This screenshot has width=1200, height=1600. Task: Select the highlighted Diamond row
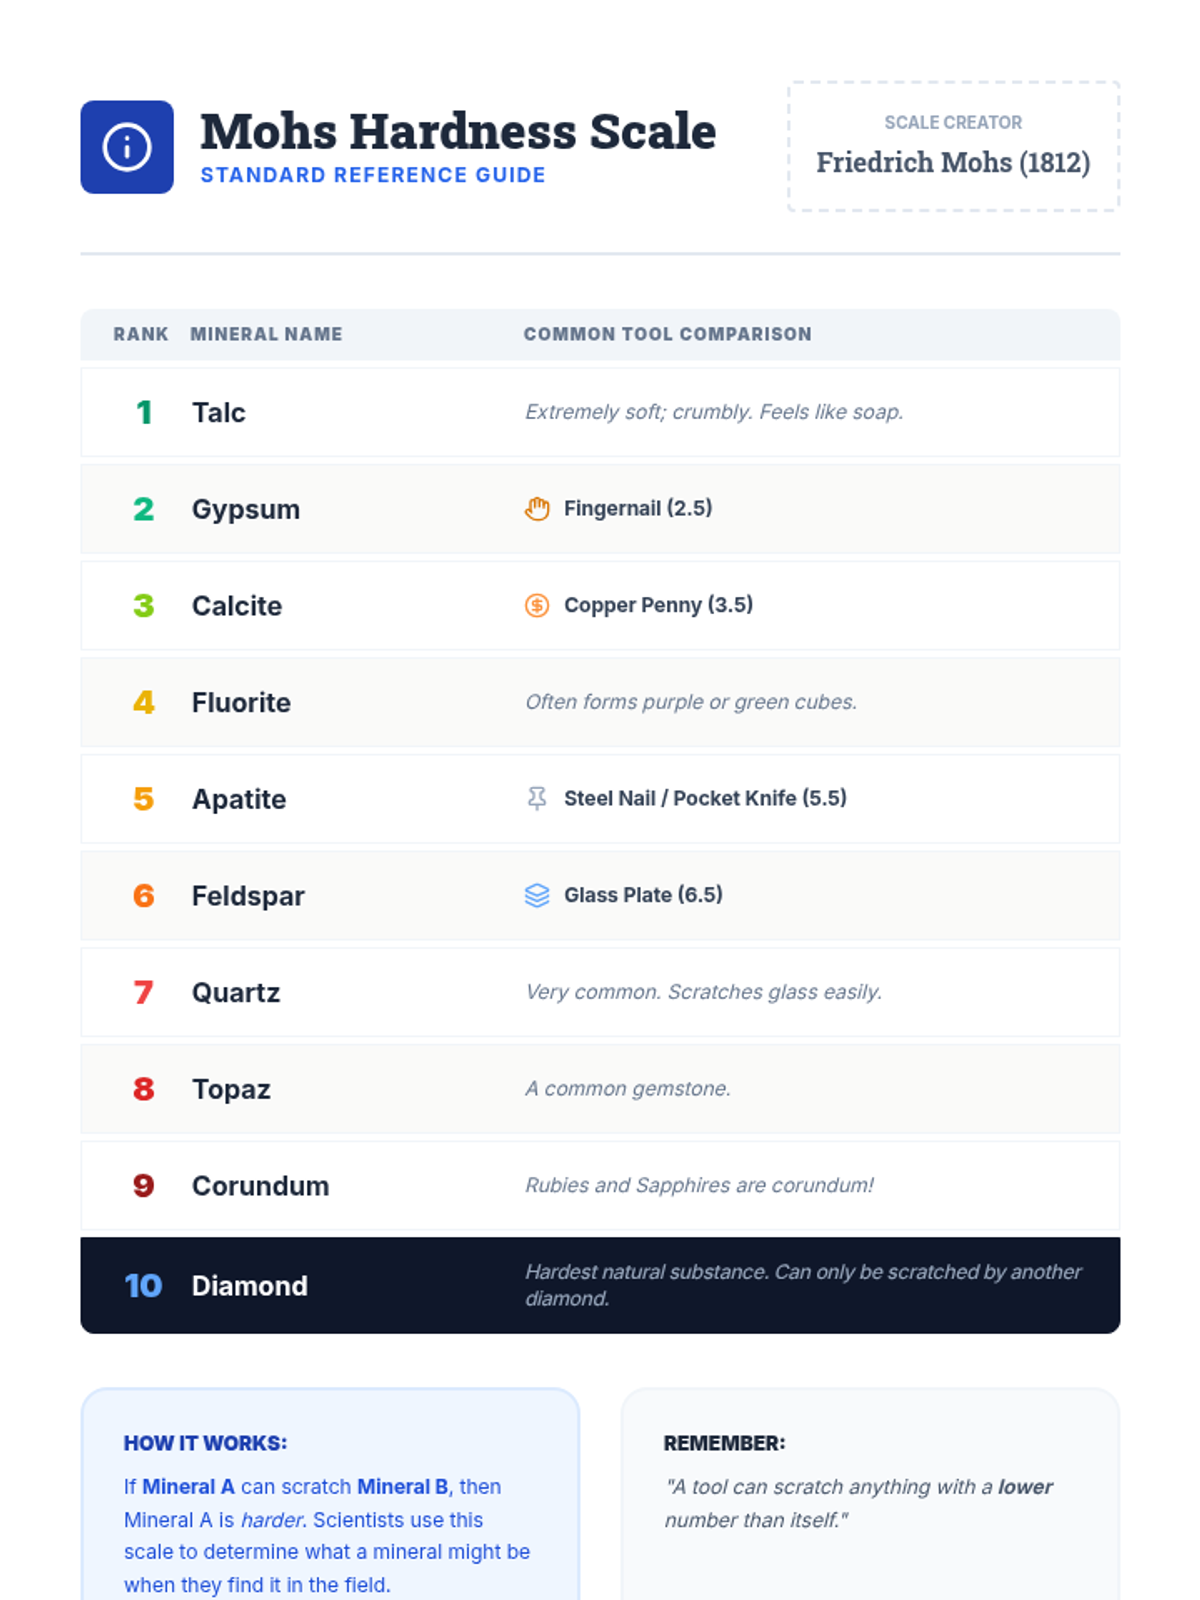(600, 1285)
